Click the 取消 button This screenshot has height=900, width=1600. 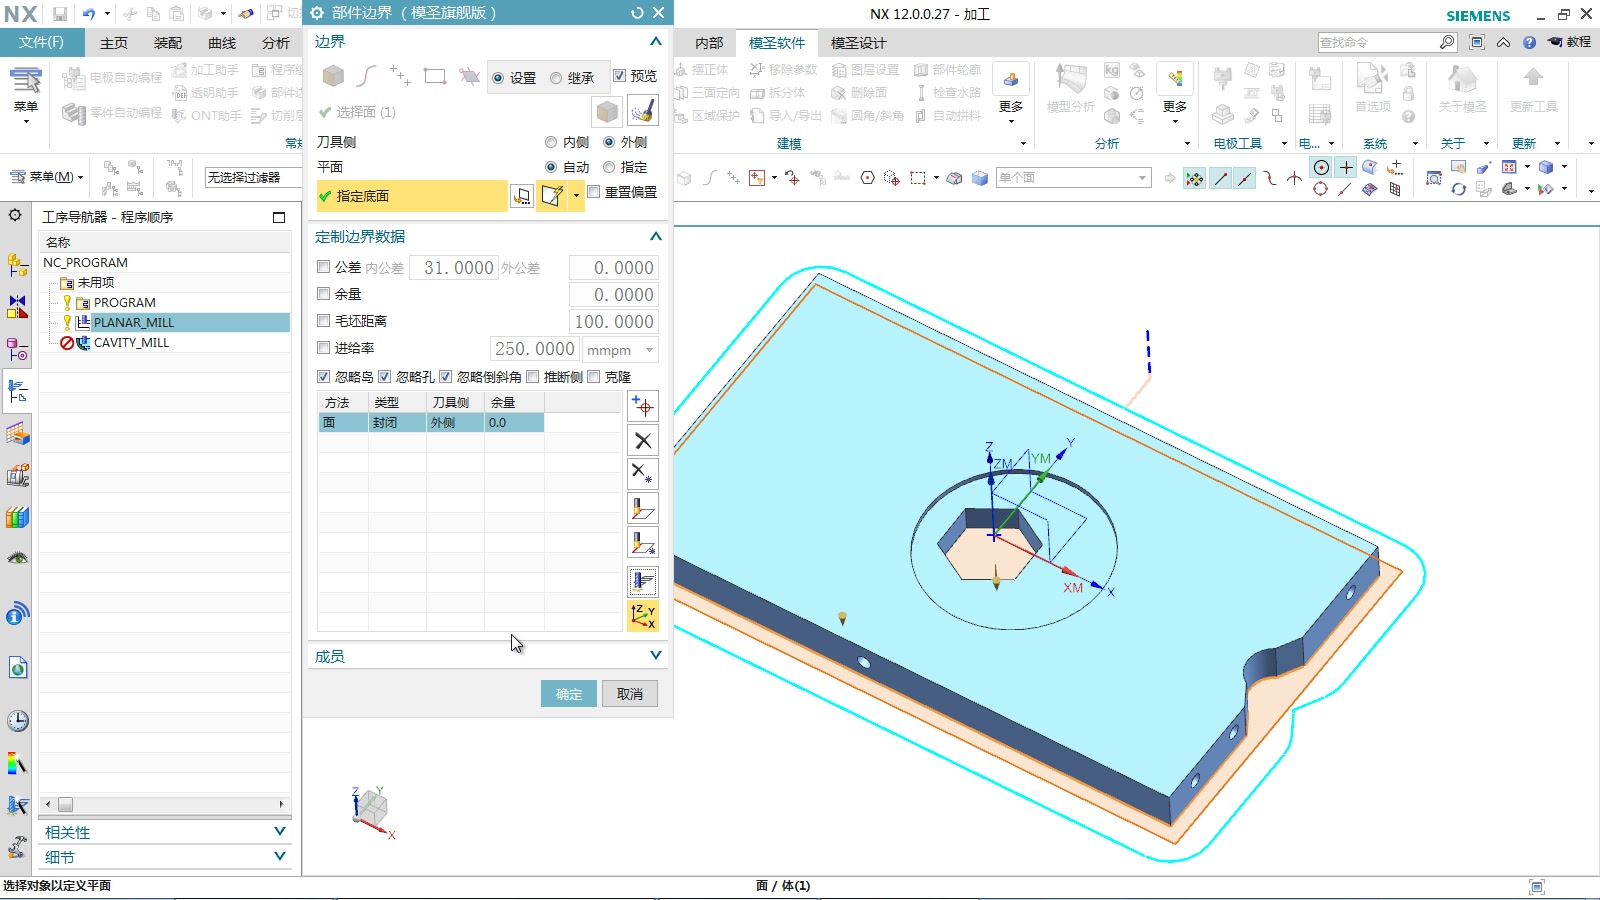point(630,694)
